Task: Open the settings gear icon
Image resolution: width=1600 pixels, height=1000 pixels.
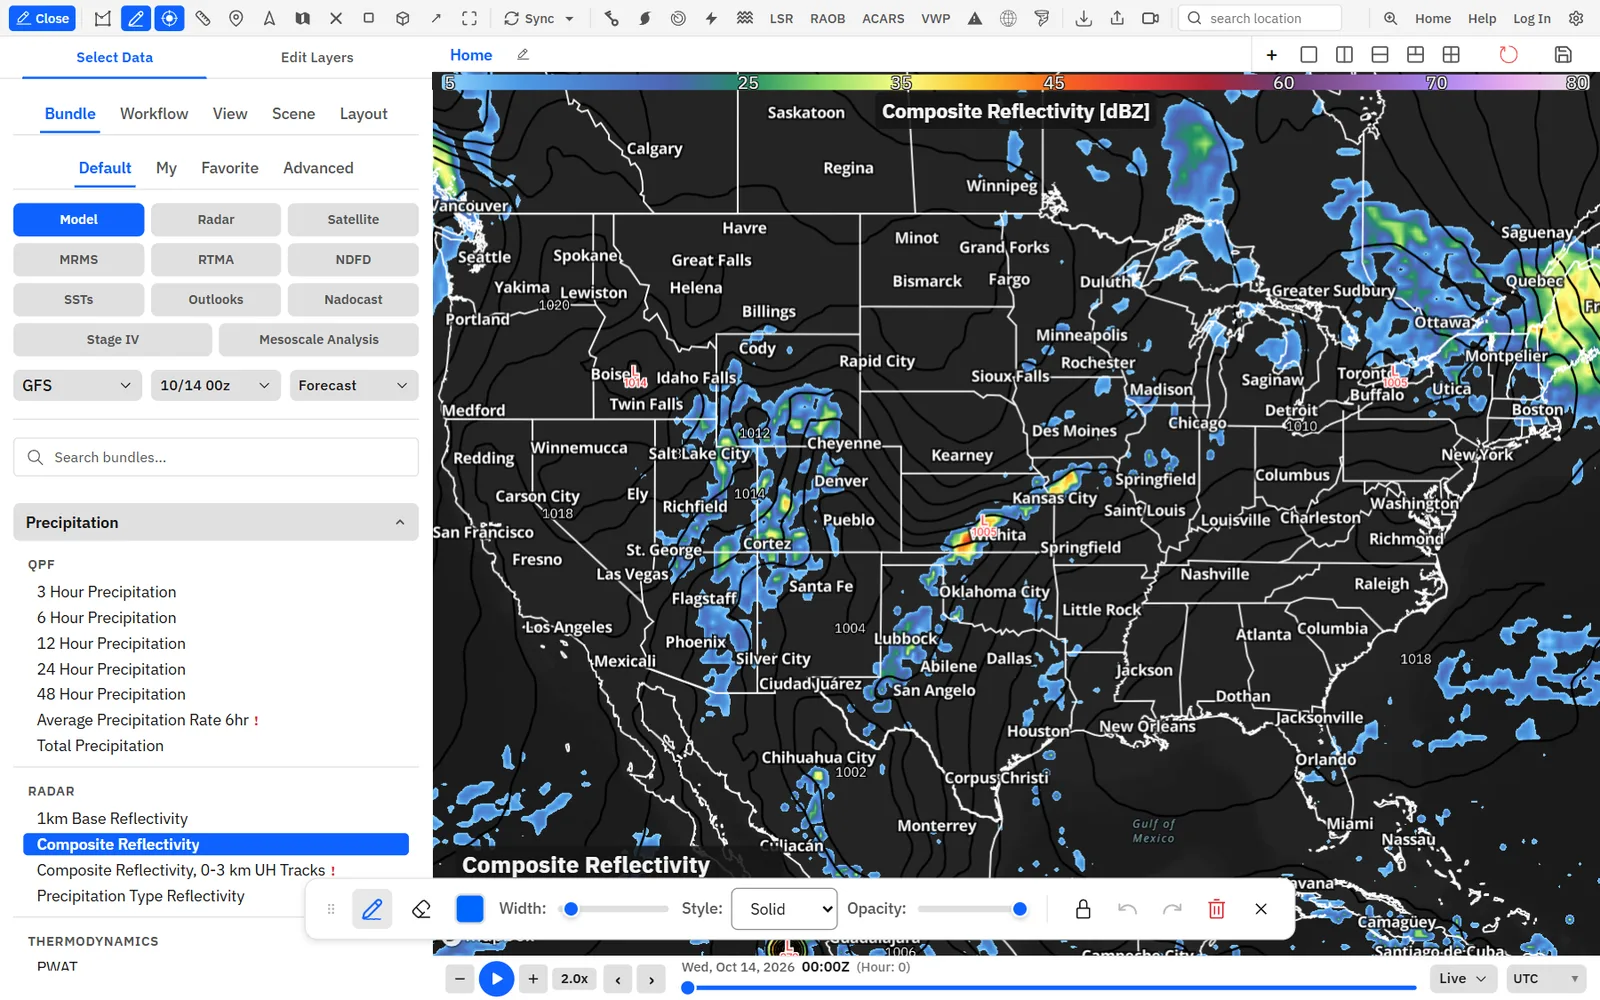Action: [x=1576, y=18]
